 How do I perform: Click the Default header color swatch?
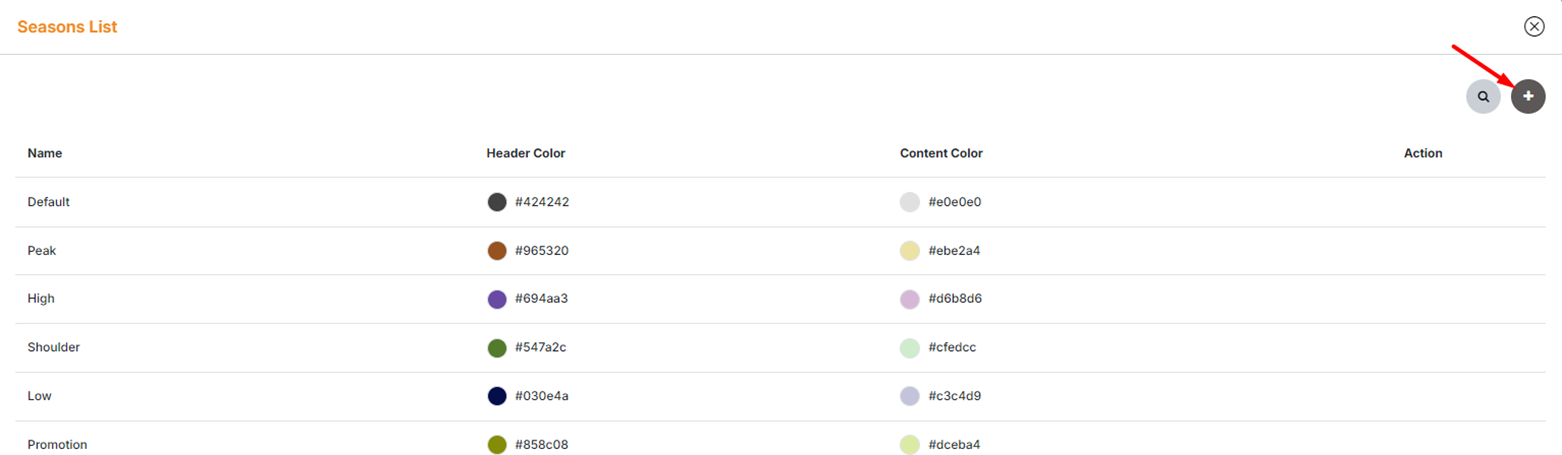pyautogui.click(x=497, y=202)
